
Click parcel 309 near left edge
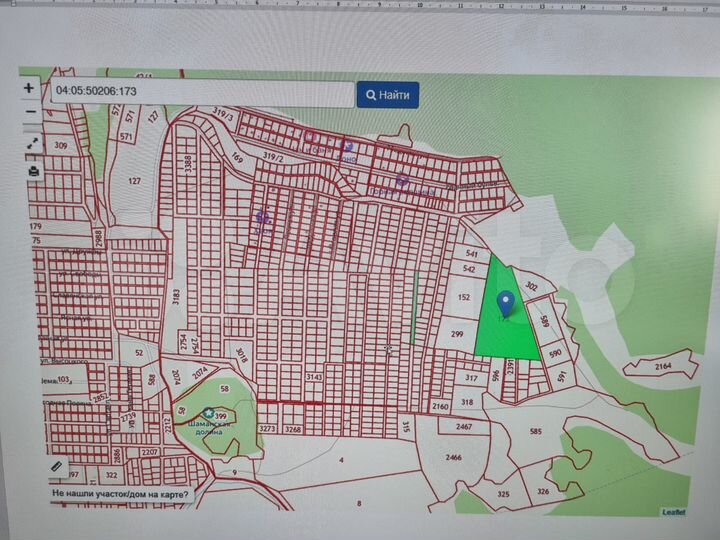tap(62, 146)
